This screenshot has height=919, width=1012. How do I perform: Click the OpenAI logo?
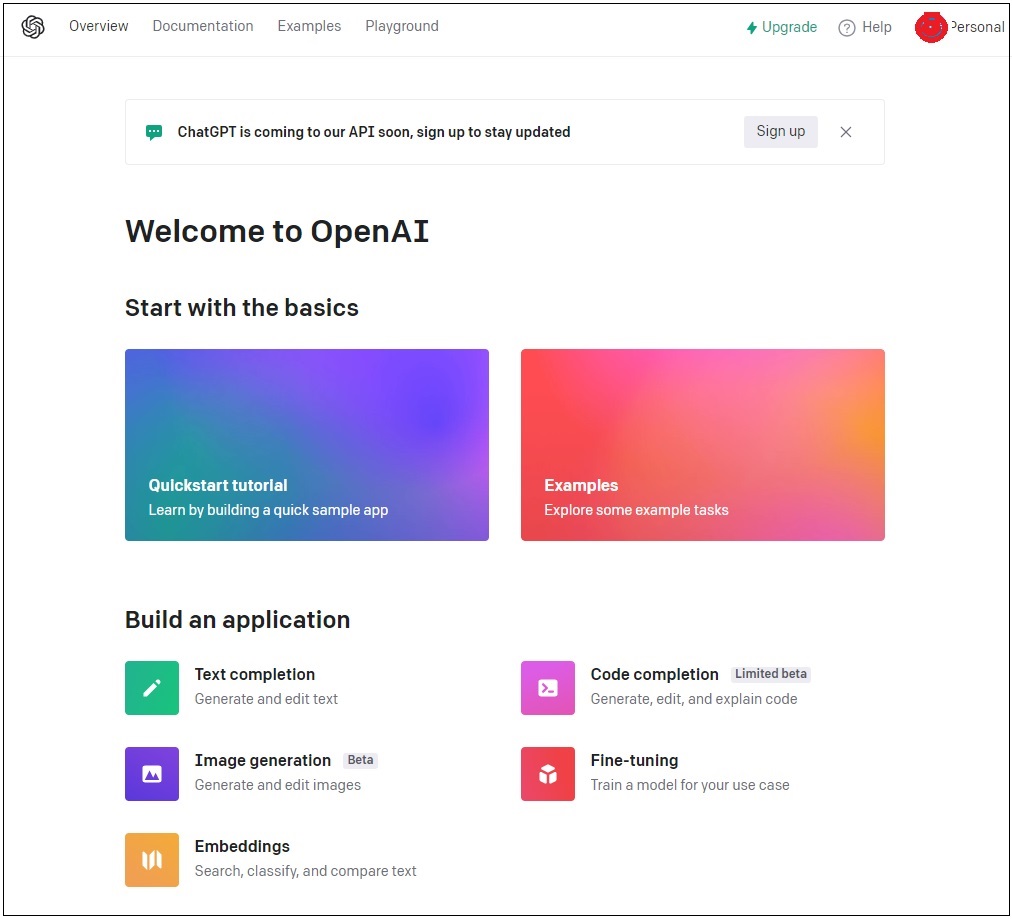click(x=33, y=27)
